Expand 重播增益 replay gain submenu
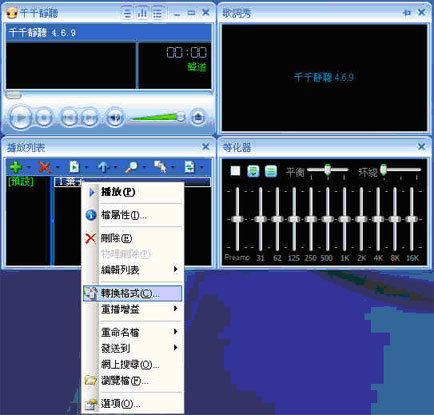Image resolution: width=434 pixels, height=415 pixels. [x=133, y=309]
